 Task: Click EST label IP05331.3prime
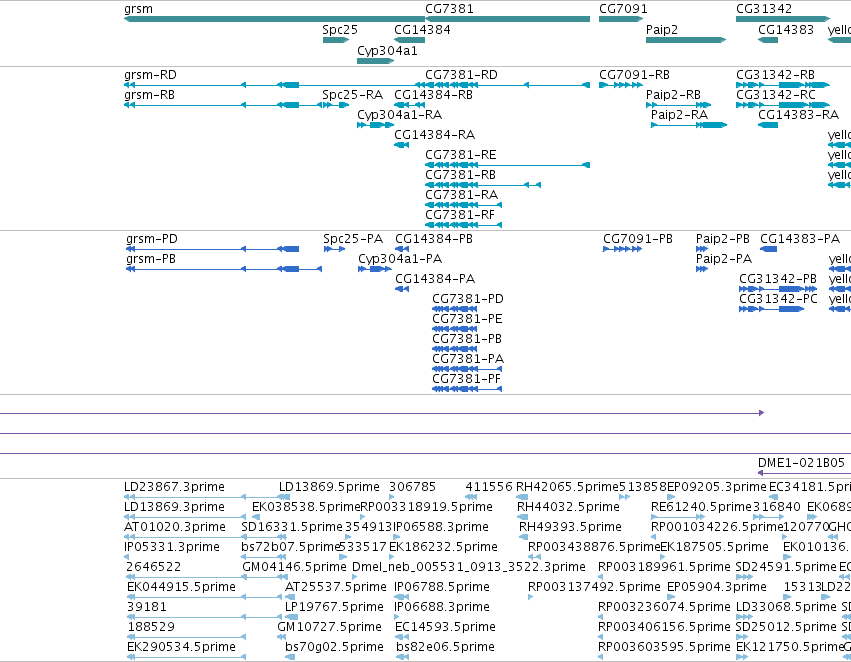pos(172,547)
